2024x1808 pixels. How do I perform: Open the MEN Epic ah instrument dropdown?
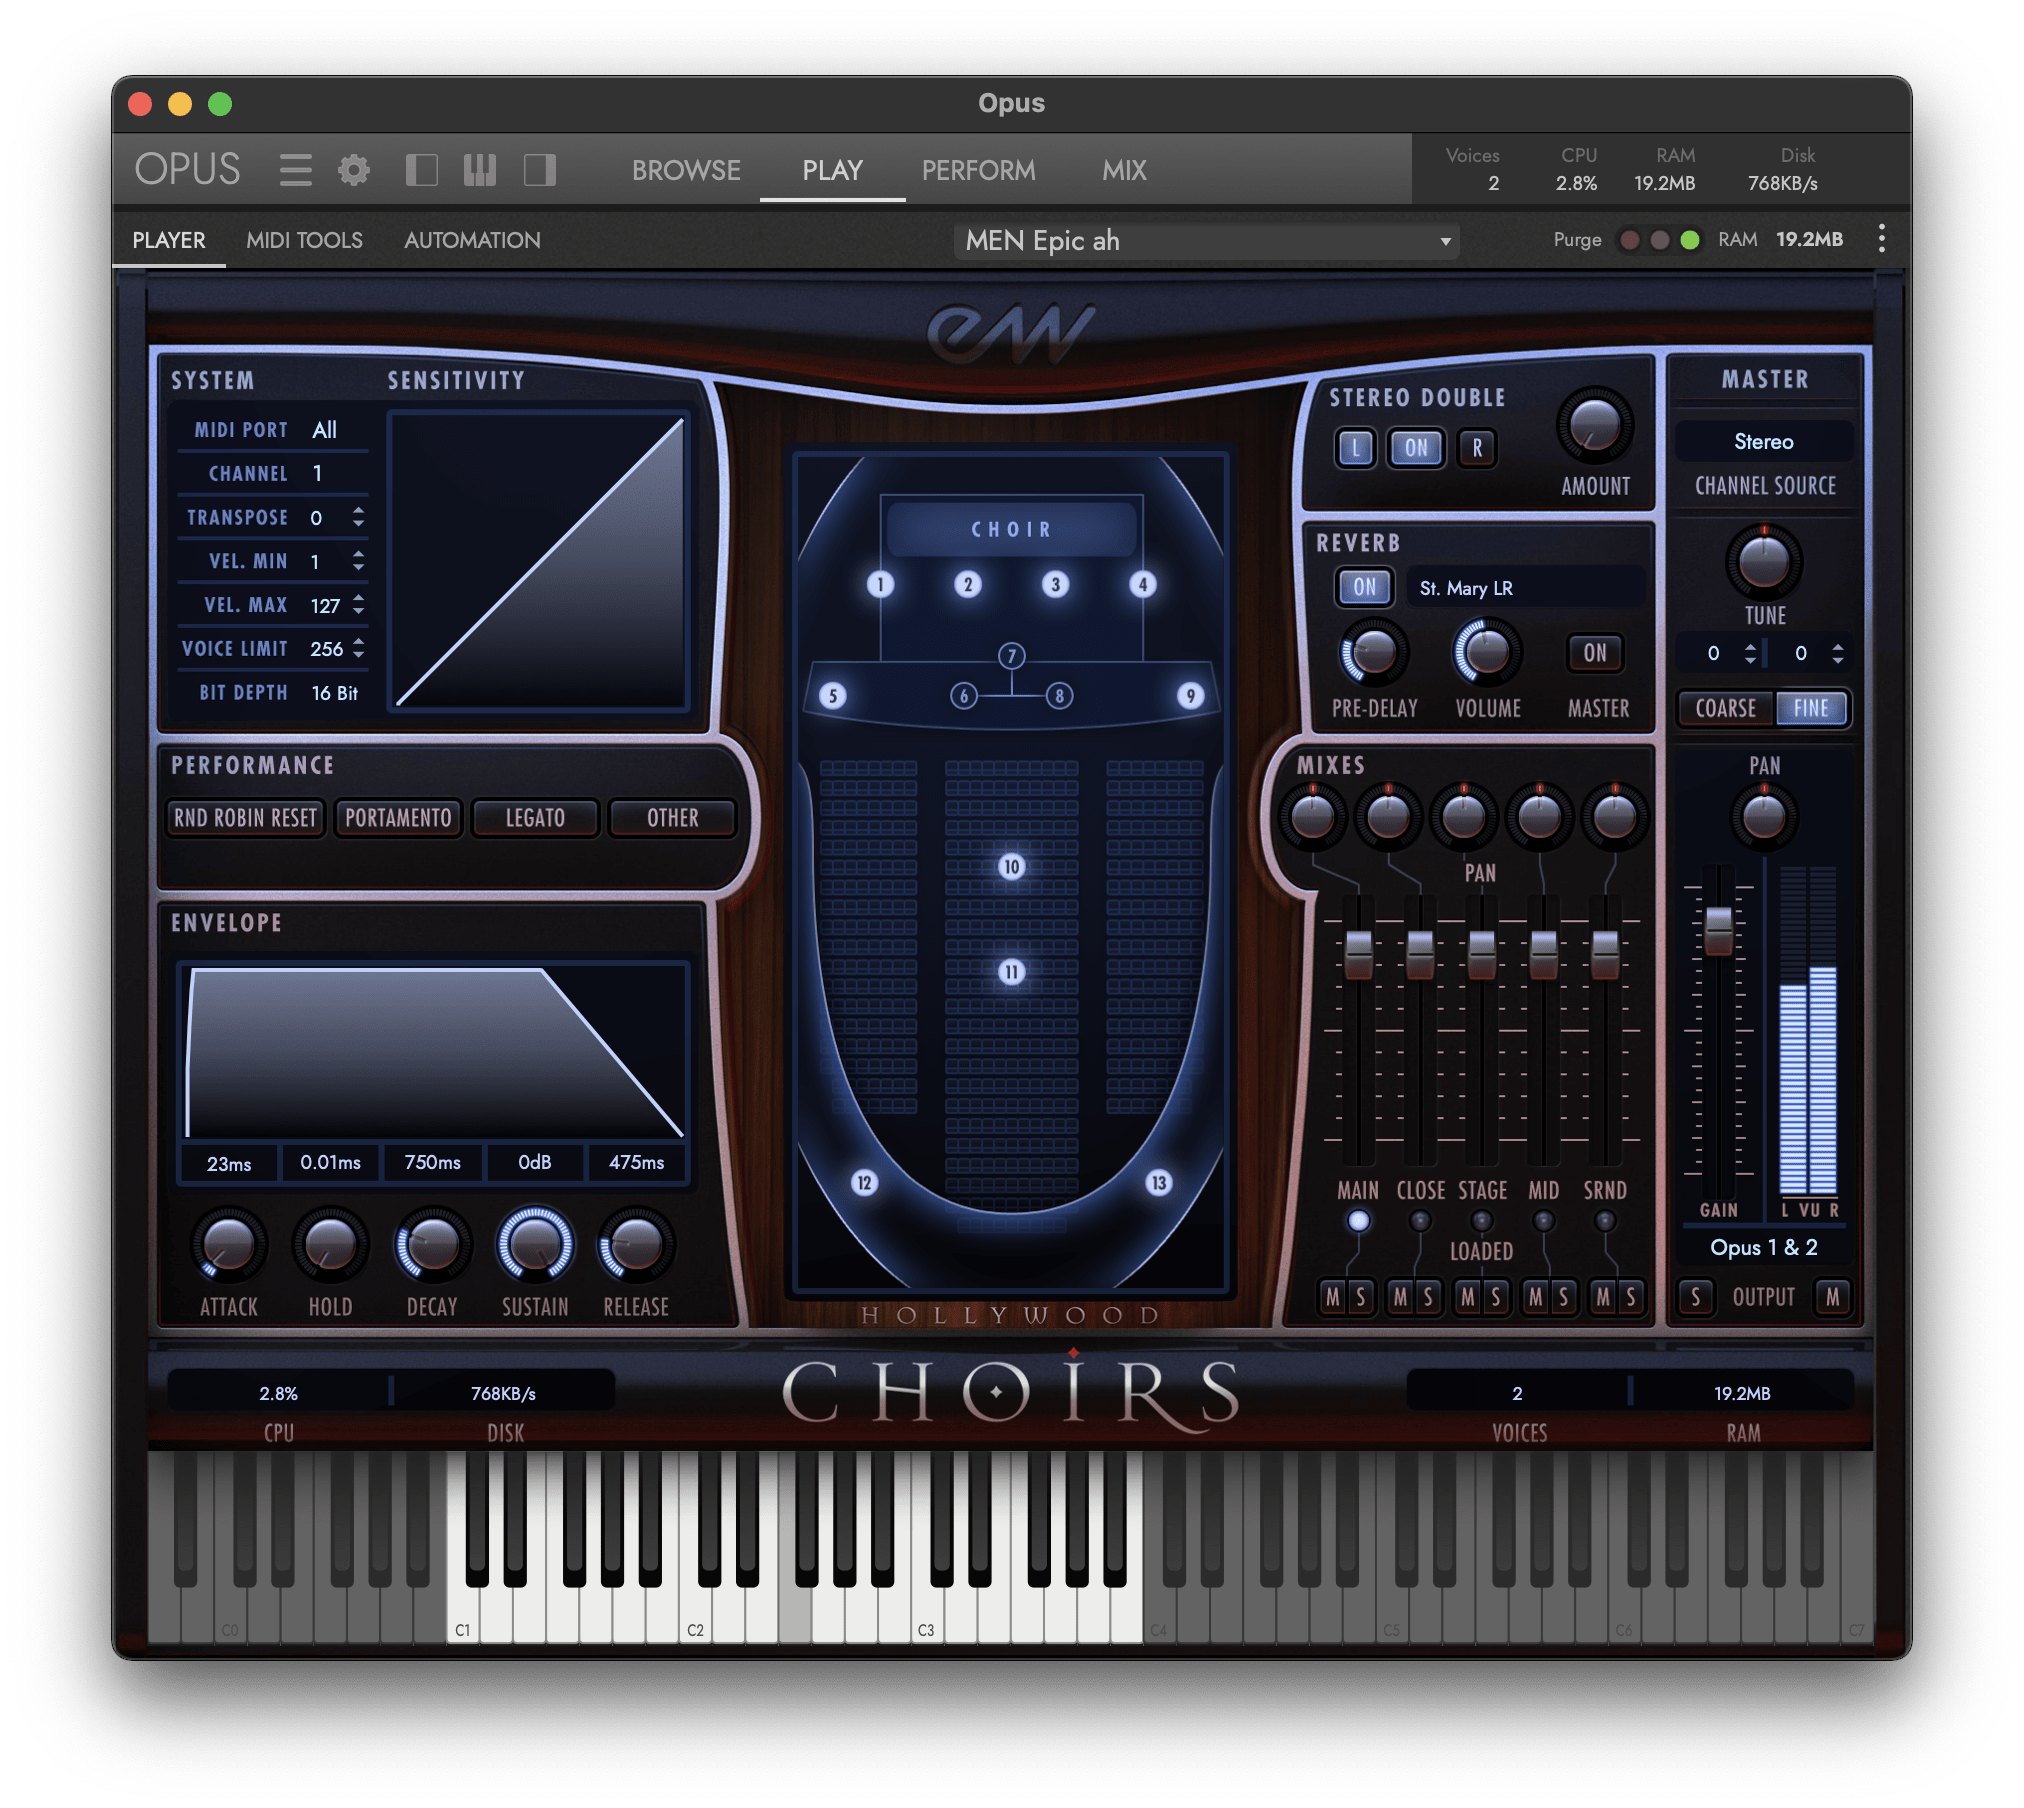pyautogui.click(x=1206, y=241)
